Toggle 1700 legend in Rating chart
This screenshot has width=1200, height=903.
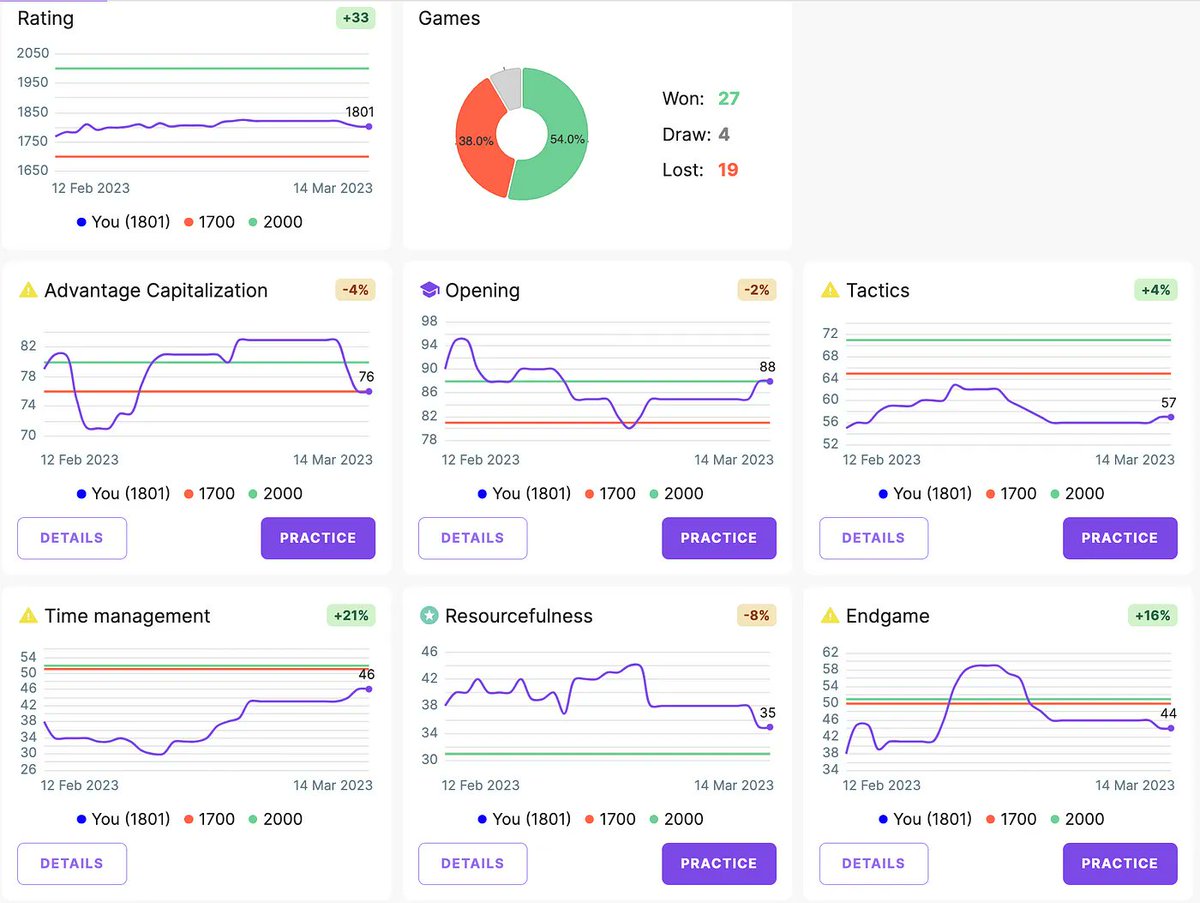pos(209,222)
